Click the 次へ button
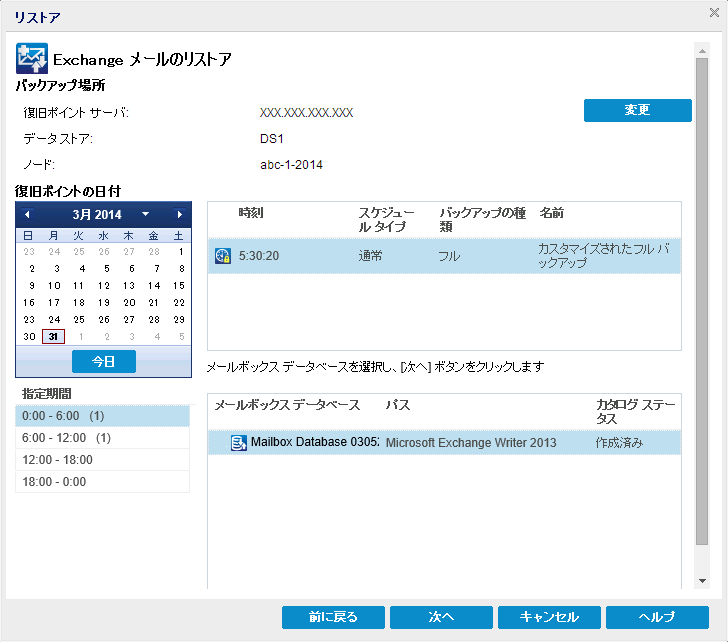This screenshot has height=642, width=728. click(x=441, y=617)
